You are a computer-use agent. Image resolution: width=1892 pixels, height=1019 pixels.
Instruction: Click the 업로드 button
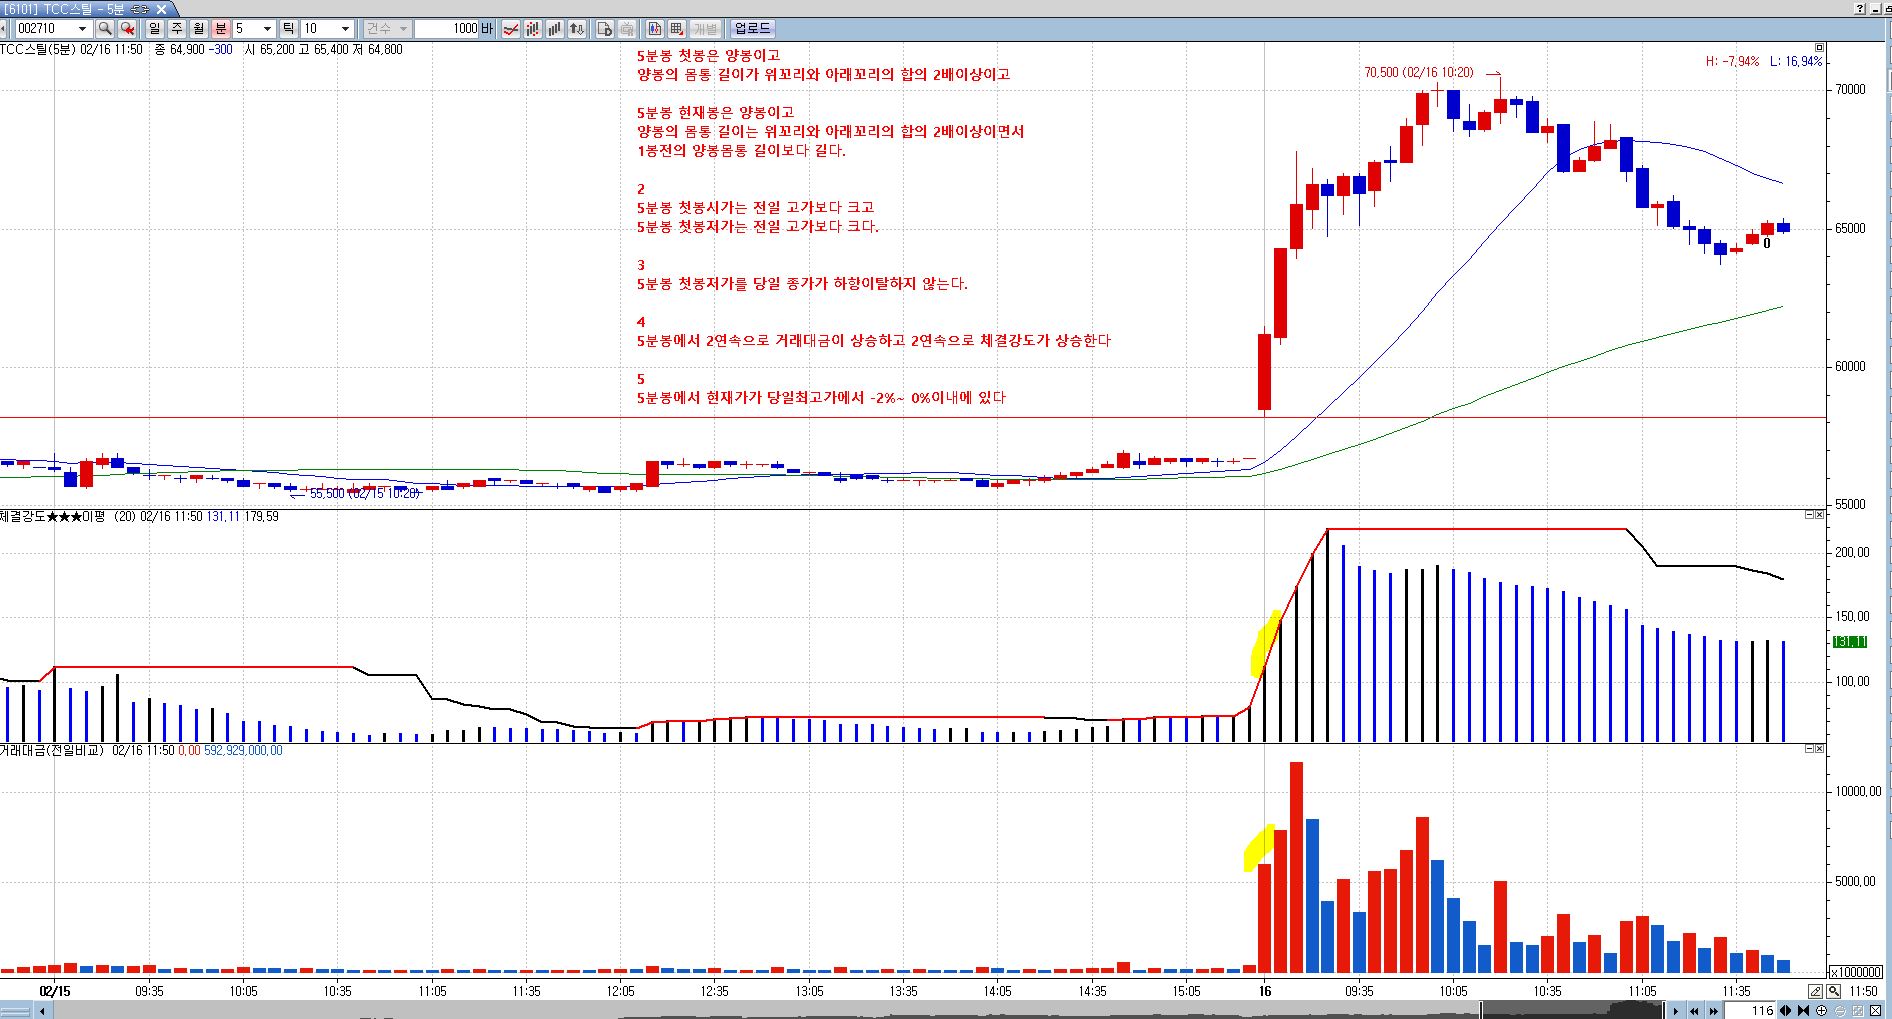[752, 29]
